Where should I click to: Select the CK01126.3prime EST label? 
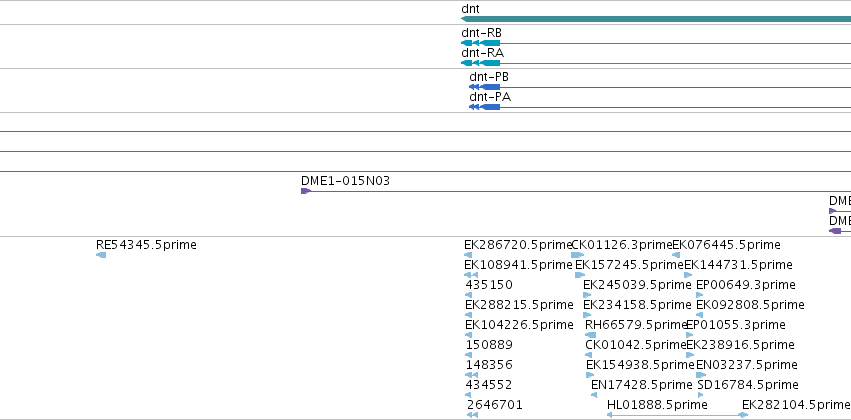[x=622, y=245]
